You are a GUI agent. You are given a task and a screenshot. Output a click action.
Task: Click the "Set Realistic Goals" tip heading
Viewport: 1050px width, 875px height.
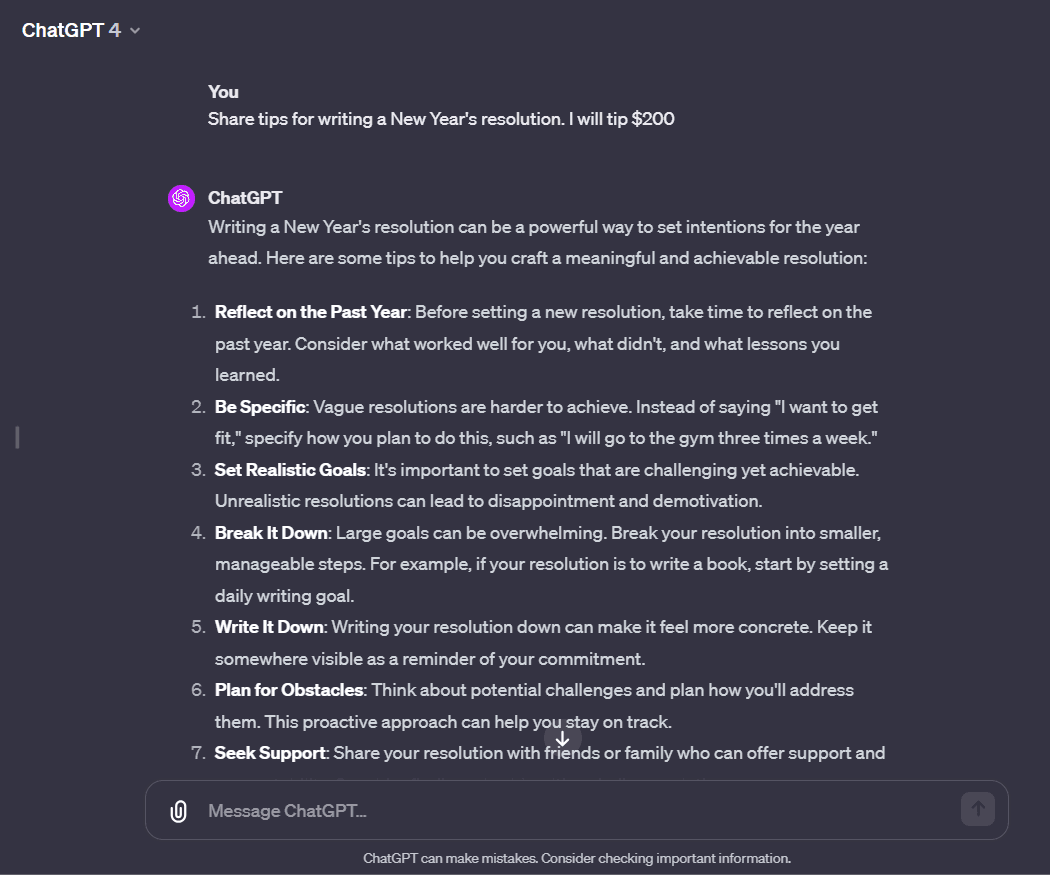point(290,469)
